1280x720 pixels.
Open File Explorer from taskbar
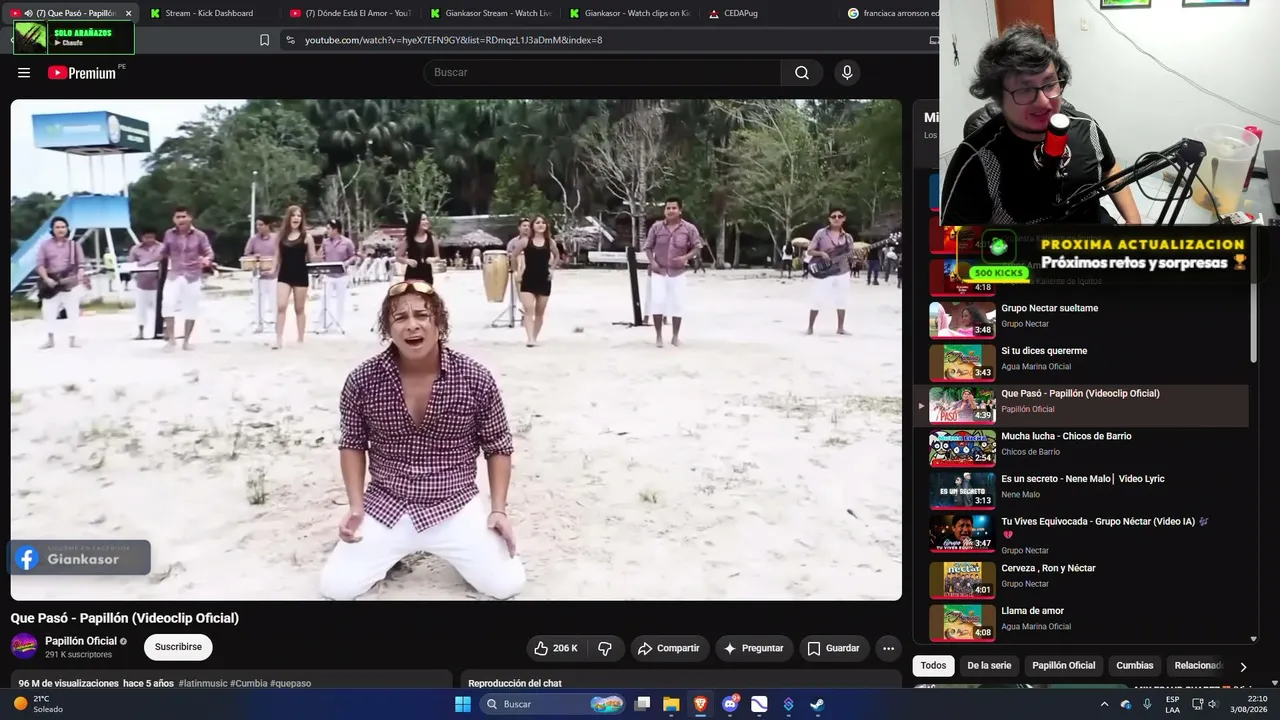point(671,704)
